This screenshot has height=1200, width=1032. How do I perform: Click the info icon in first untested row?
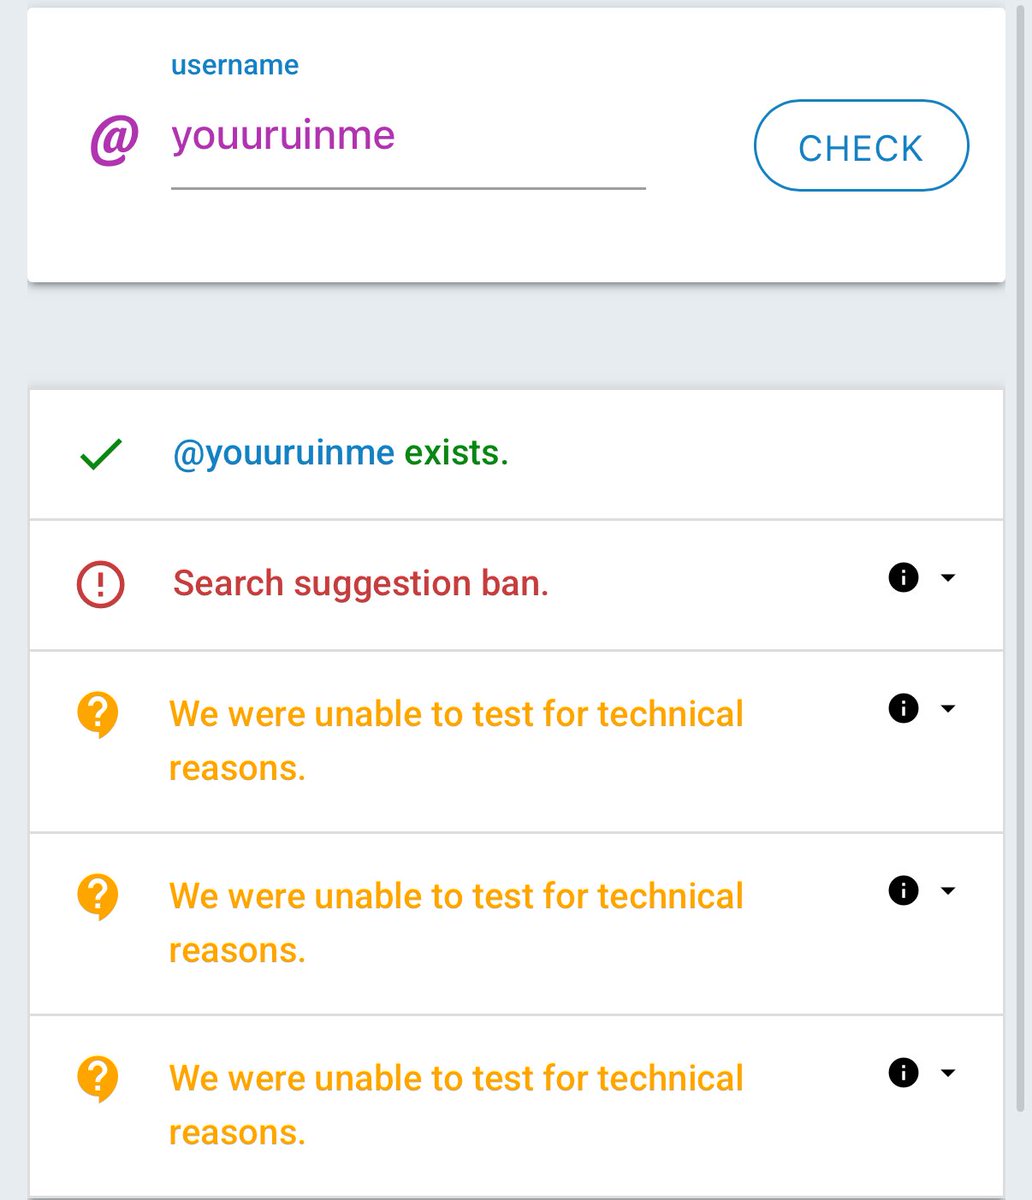(903, 709)
